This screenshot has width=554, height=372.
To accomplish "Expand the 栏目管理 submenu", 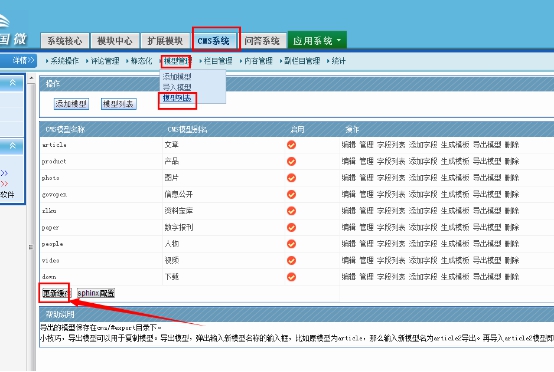I will 217,61.
